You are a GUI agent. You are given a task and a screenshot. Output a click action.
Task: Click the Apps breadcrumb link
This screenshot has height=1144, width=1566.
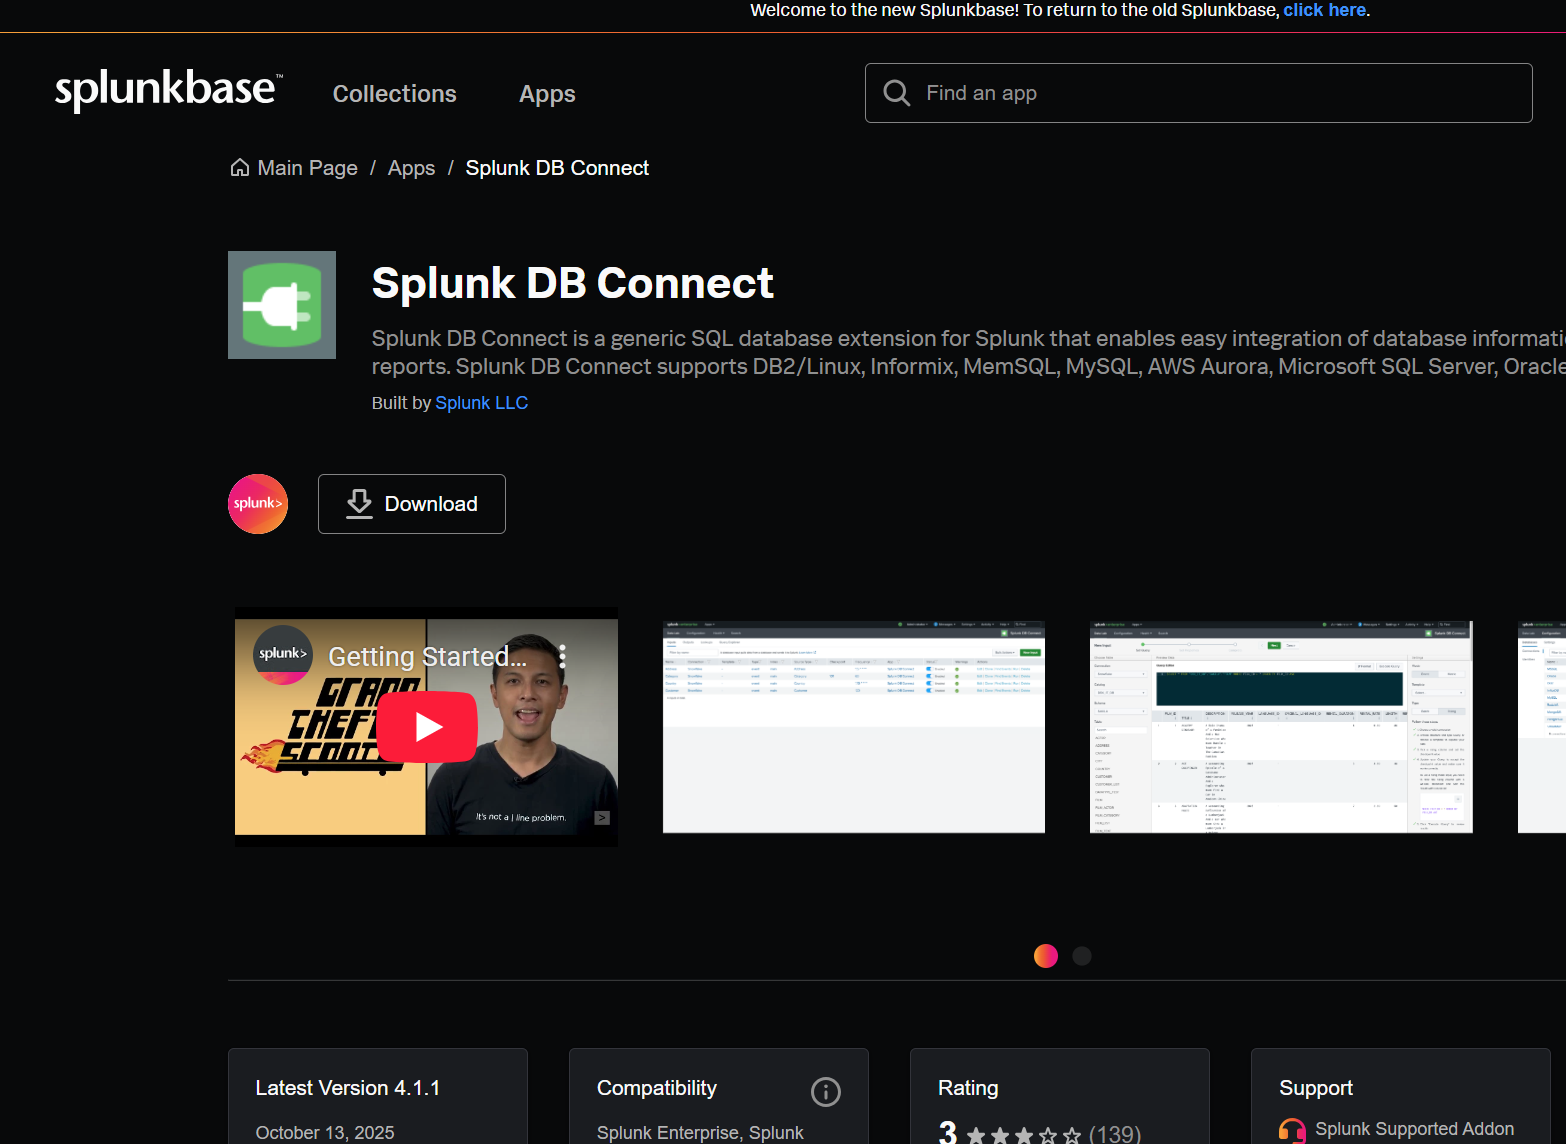[411, 168]
